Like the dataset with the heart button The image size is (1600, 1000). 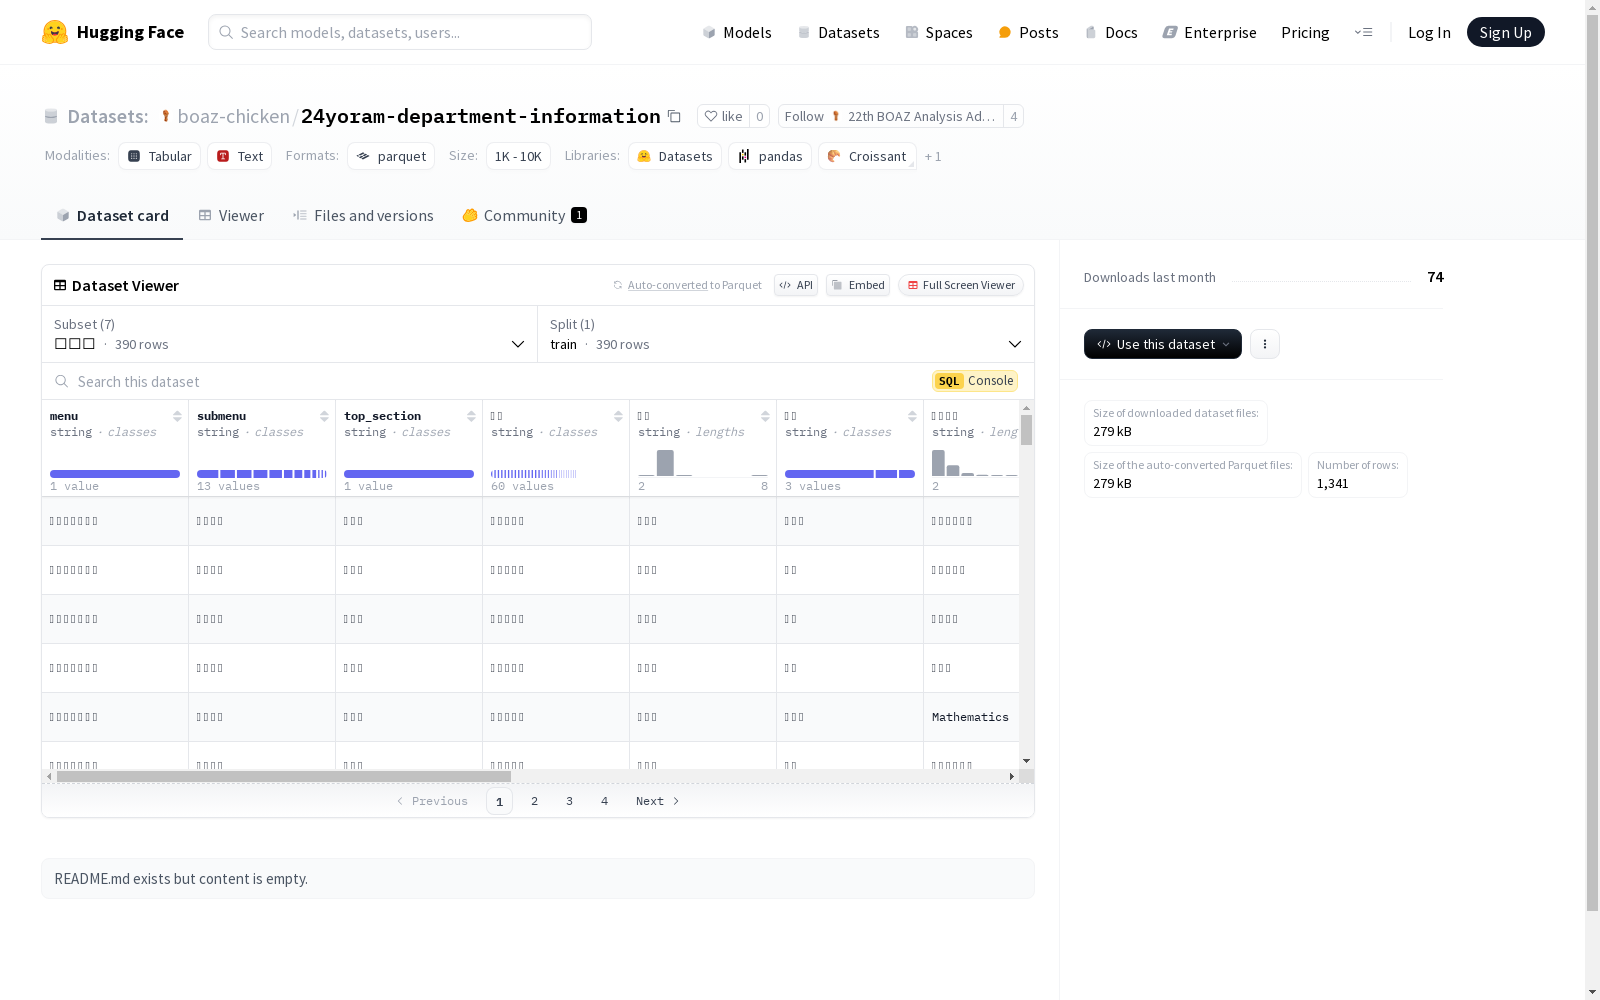point(723,117)
